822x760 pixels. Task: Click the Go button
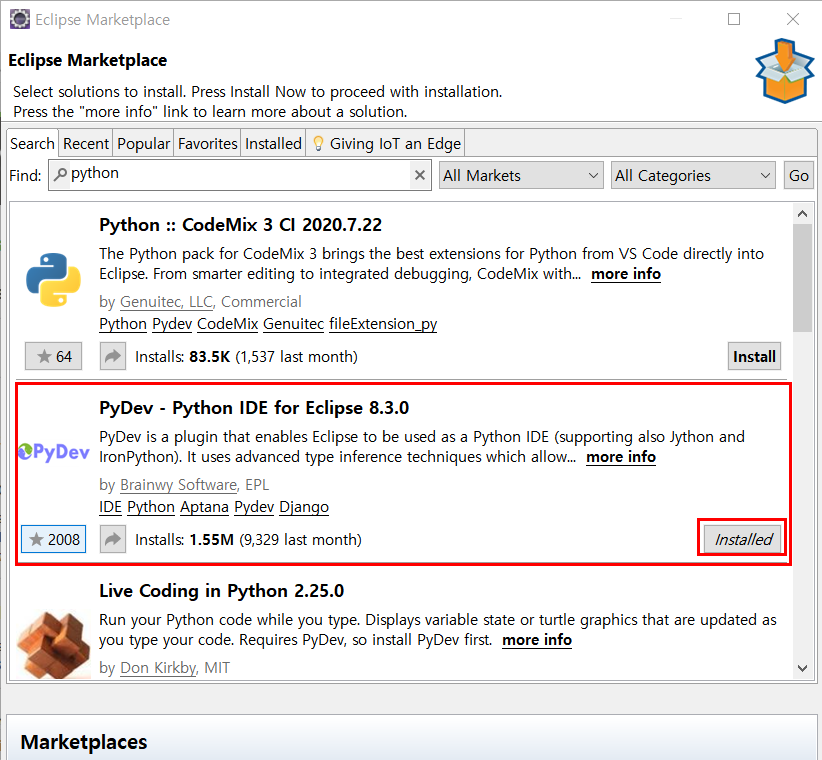798,176
